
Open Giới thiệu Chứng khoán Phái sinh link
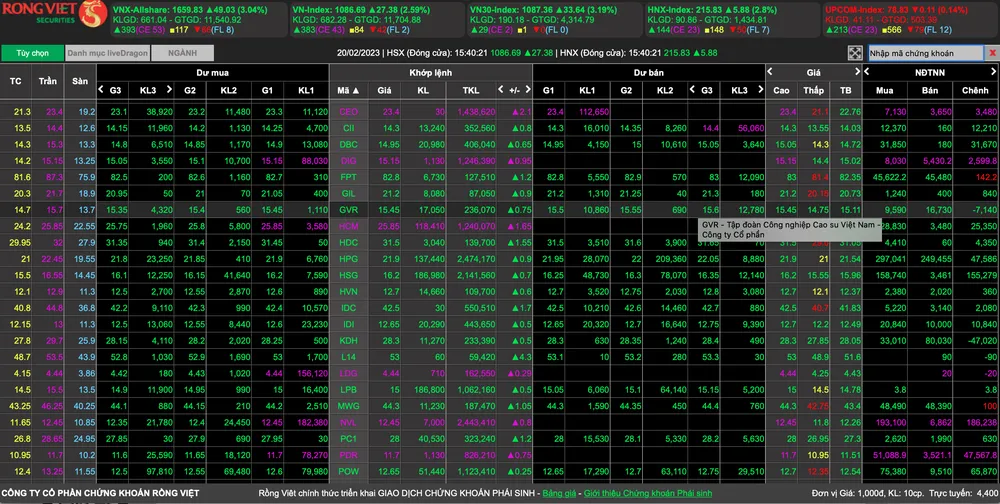[x=647, y=493]
